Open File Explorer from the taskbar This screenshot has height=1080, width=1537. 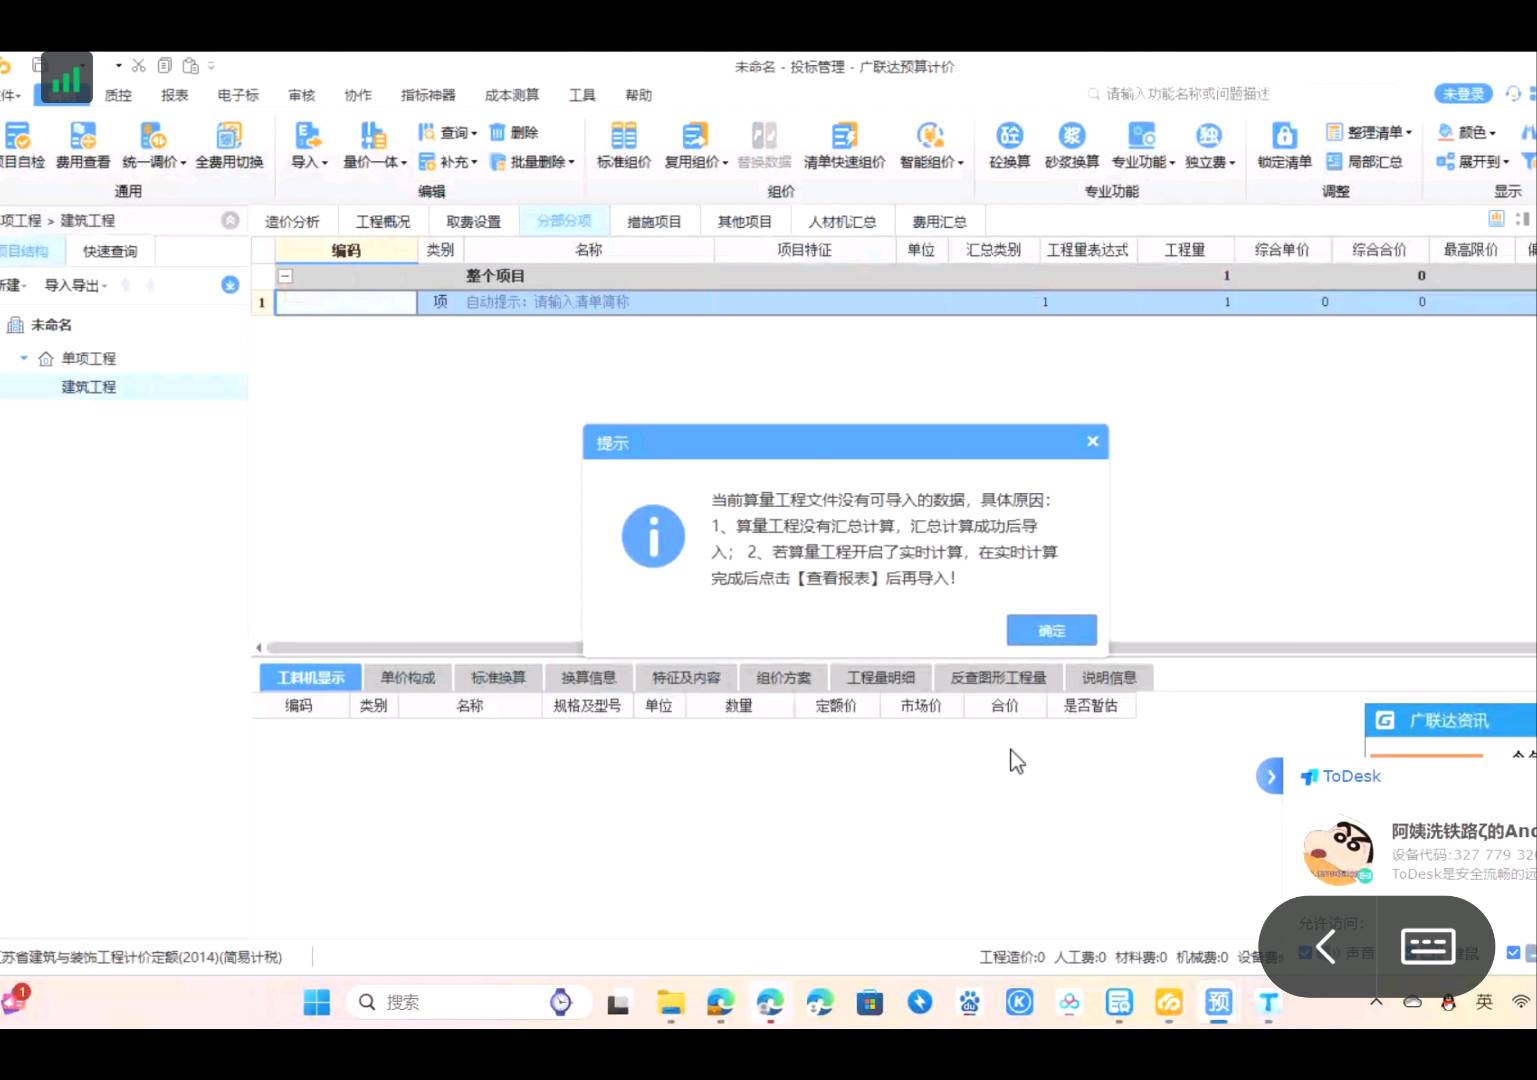point(670,1002)
